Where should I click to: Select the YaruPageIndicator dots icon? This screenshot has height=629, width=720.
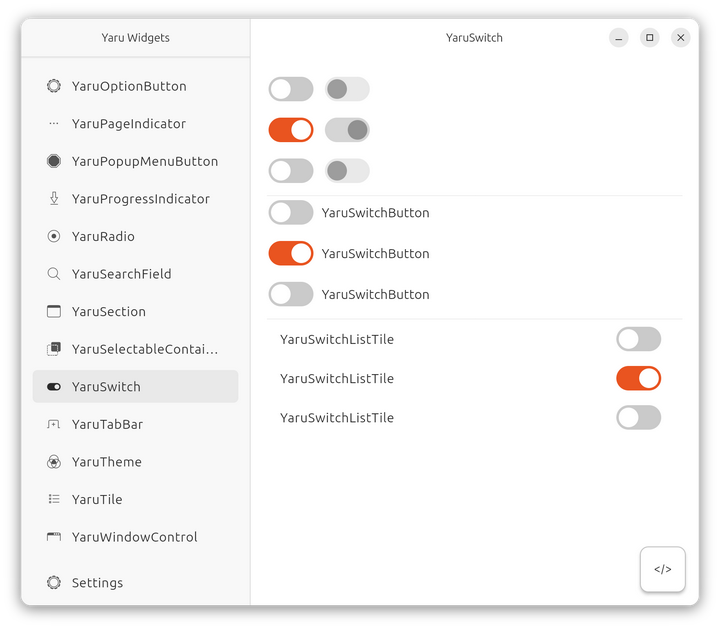click(x=54, y=124)
